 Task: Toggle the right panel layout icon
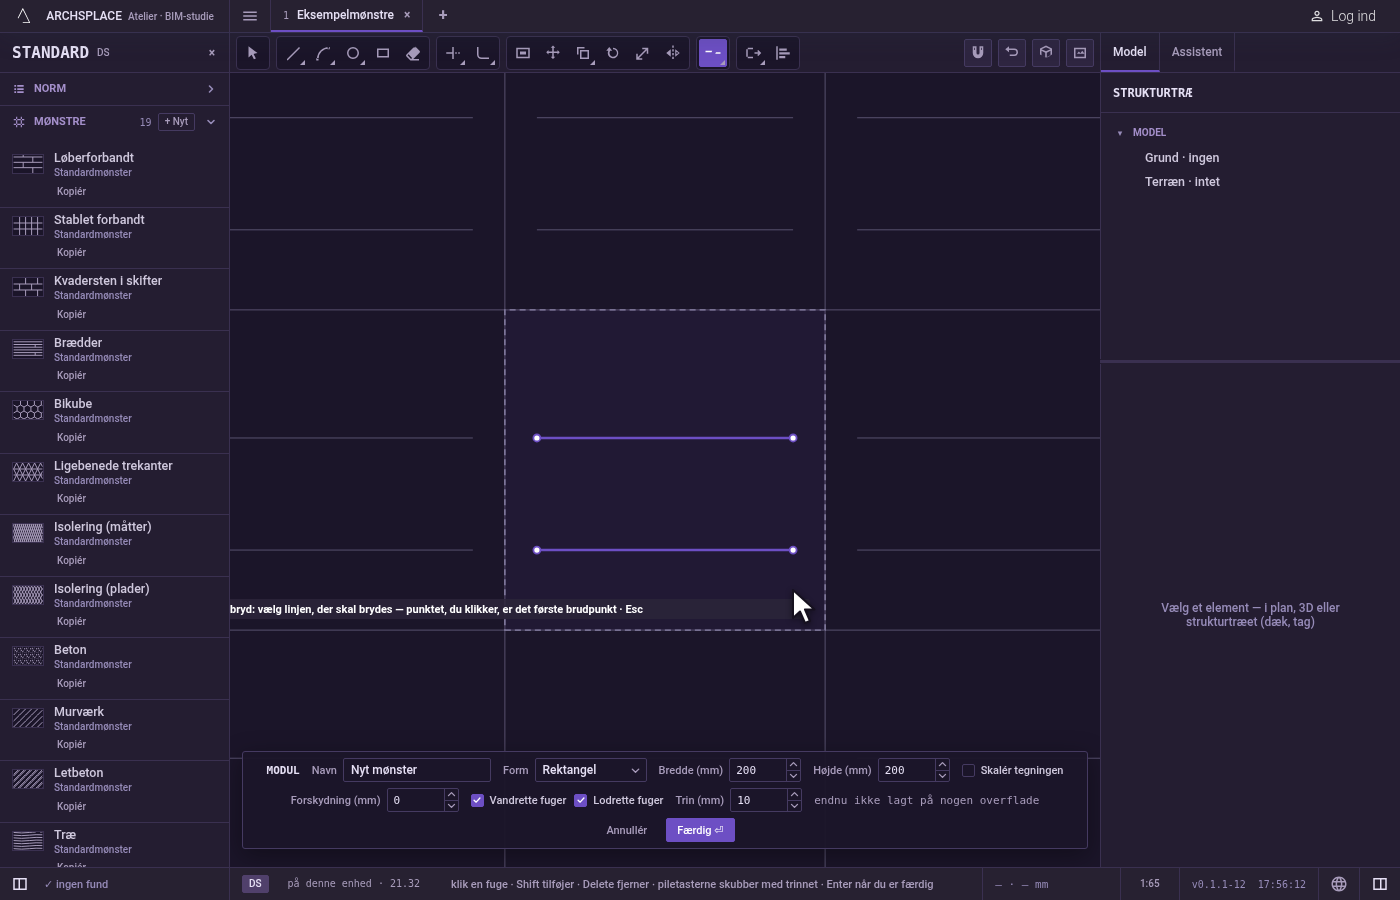(x=1380, y=884)
